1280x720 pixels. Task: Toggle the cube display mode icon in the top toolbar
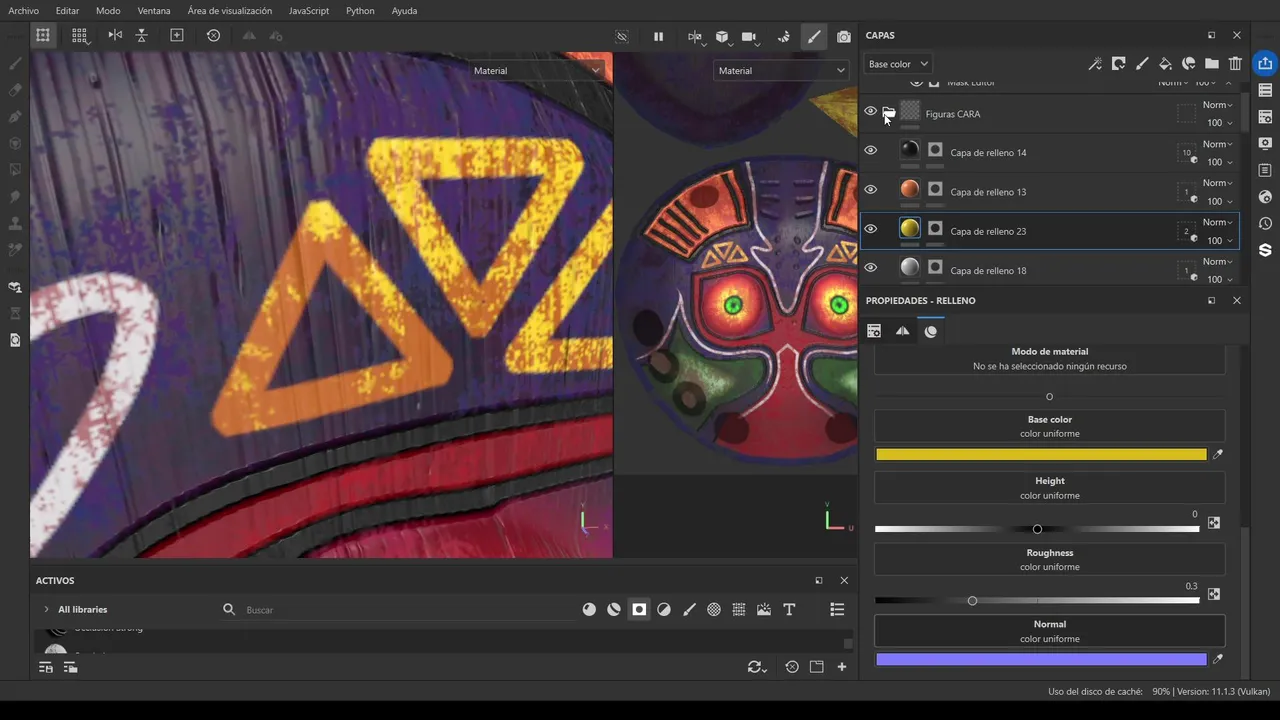coord(722,36)
